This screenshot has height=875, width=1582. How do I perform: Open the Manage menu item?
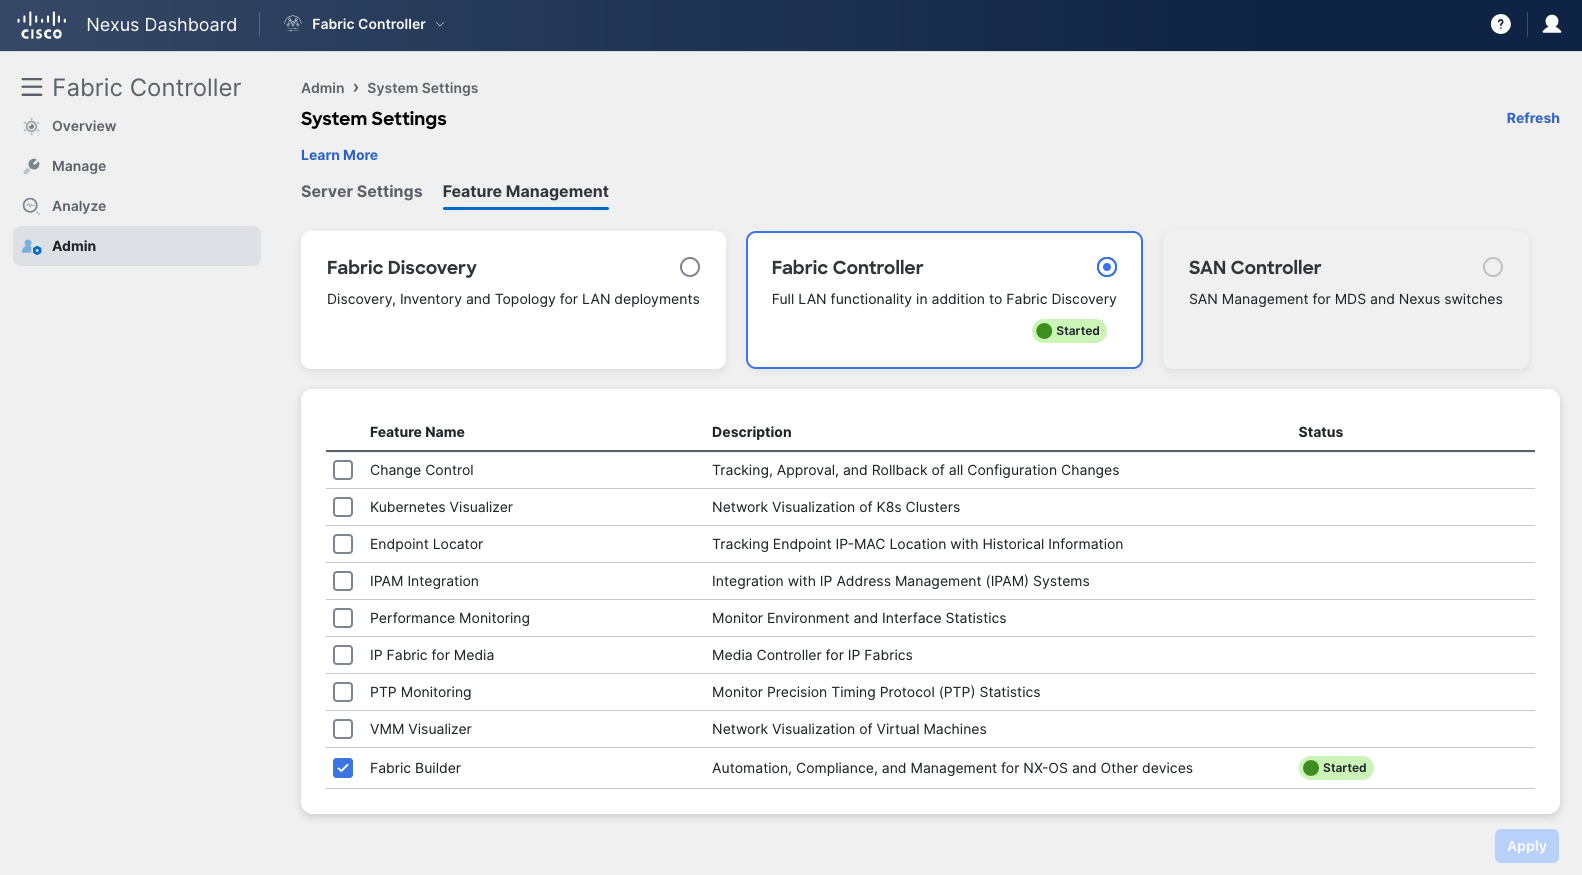click(x=137, y=166)
